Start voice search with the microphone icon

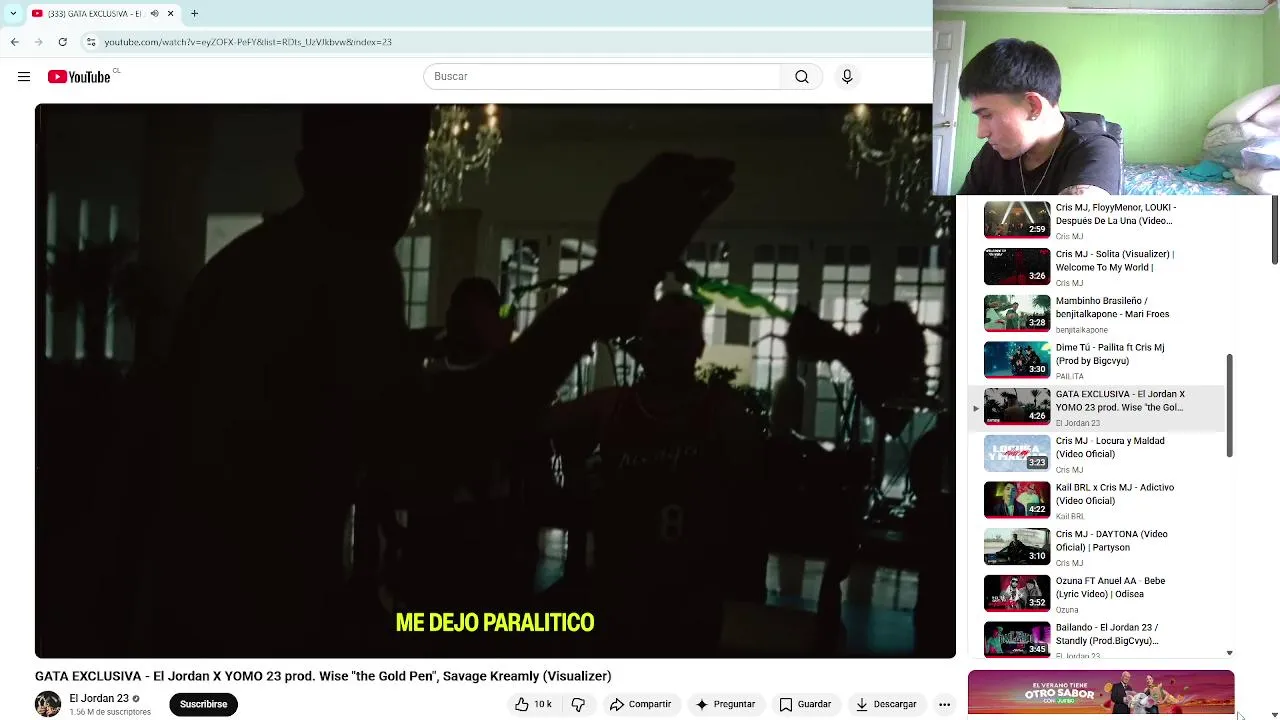click(x=847, y=77)
